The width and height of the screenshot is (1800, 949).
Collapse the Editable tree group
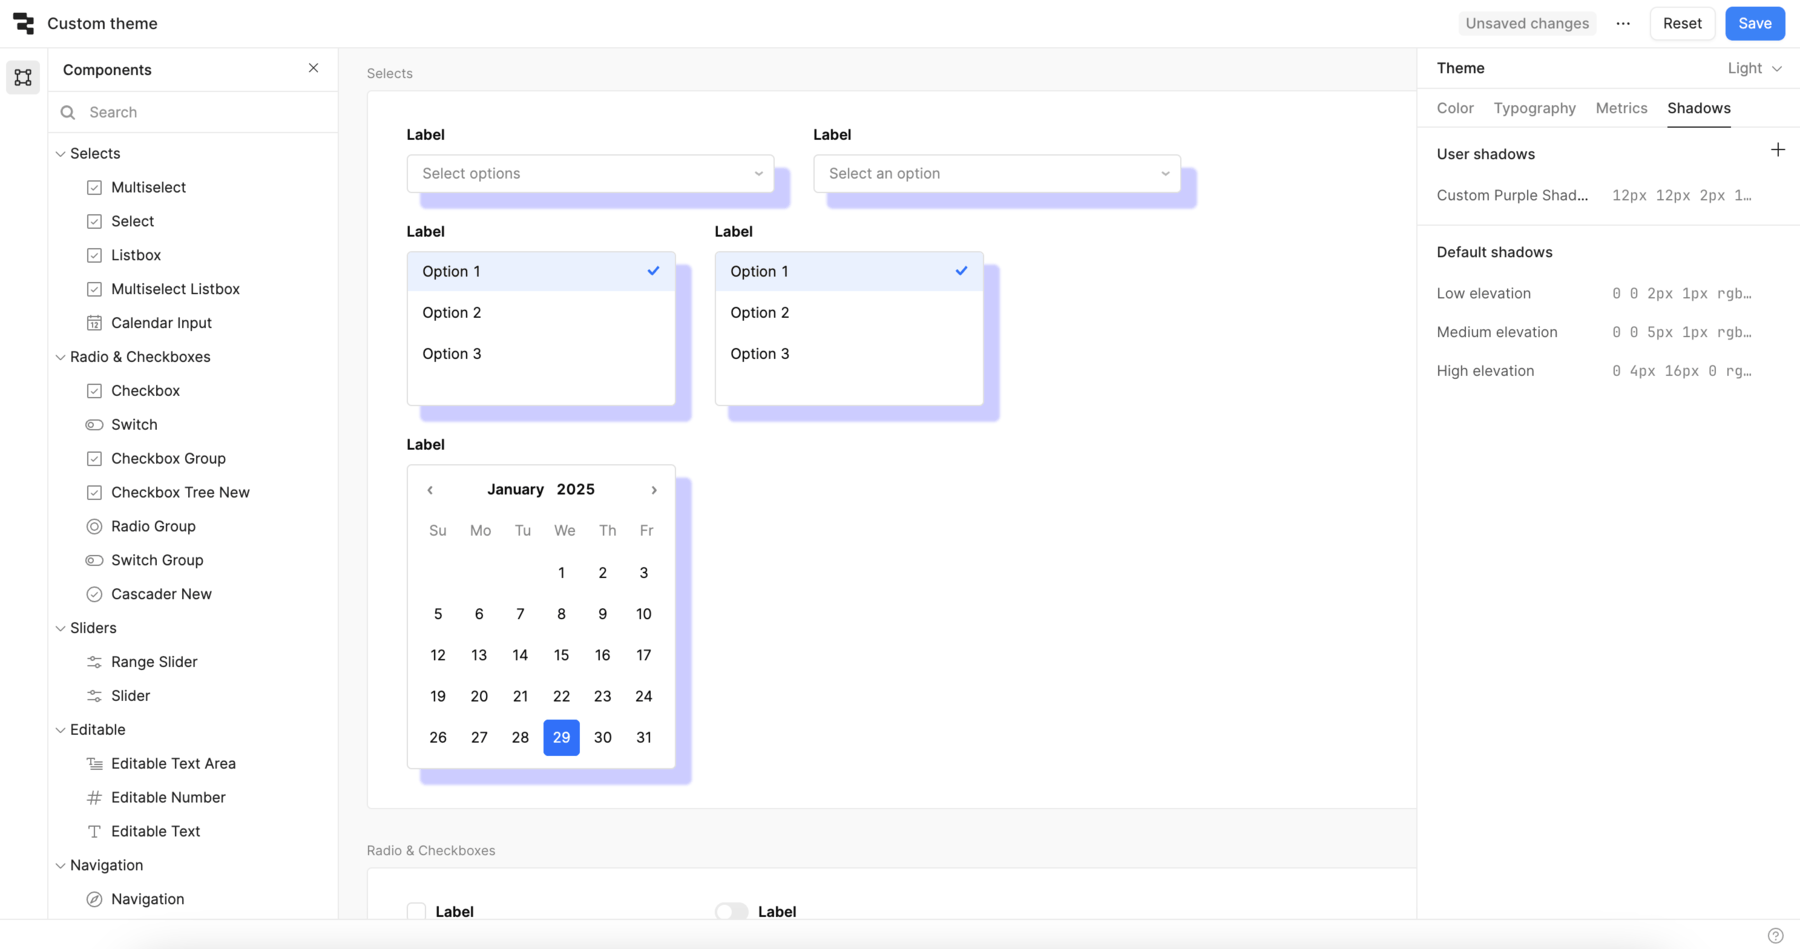tap(60, 730)
